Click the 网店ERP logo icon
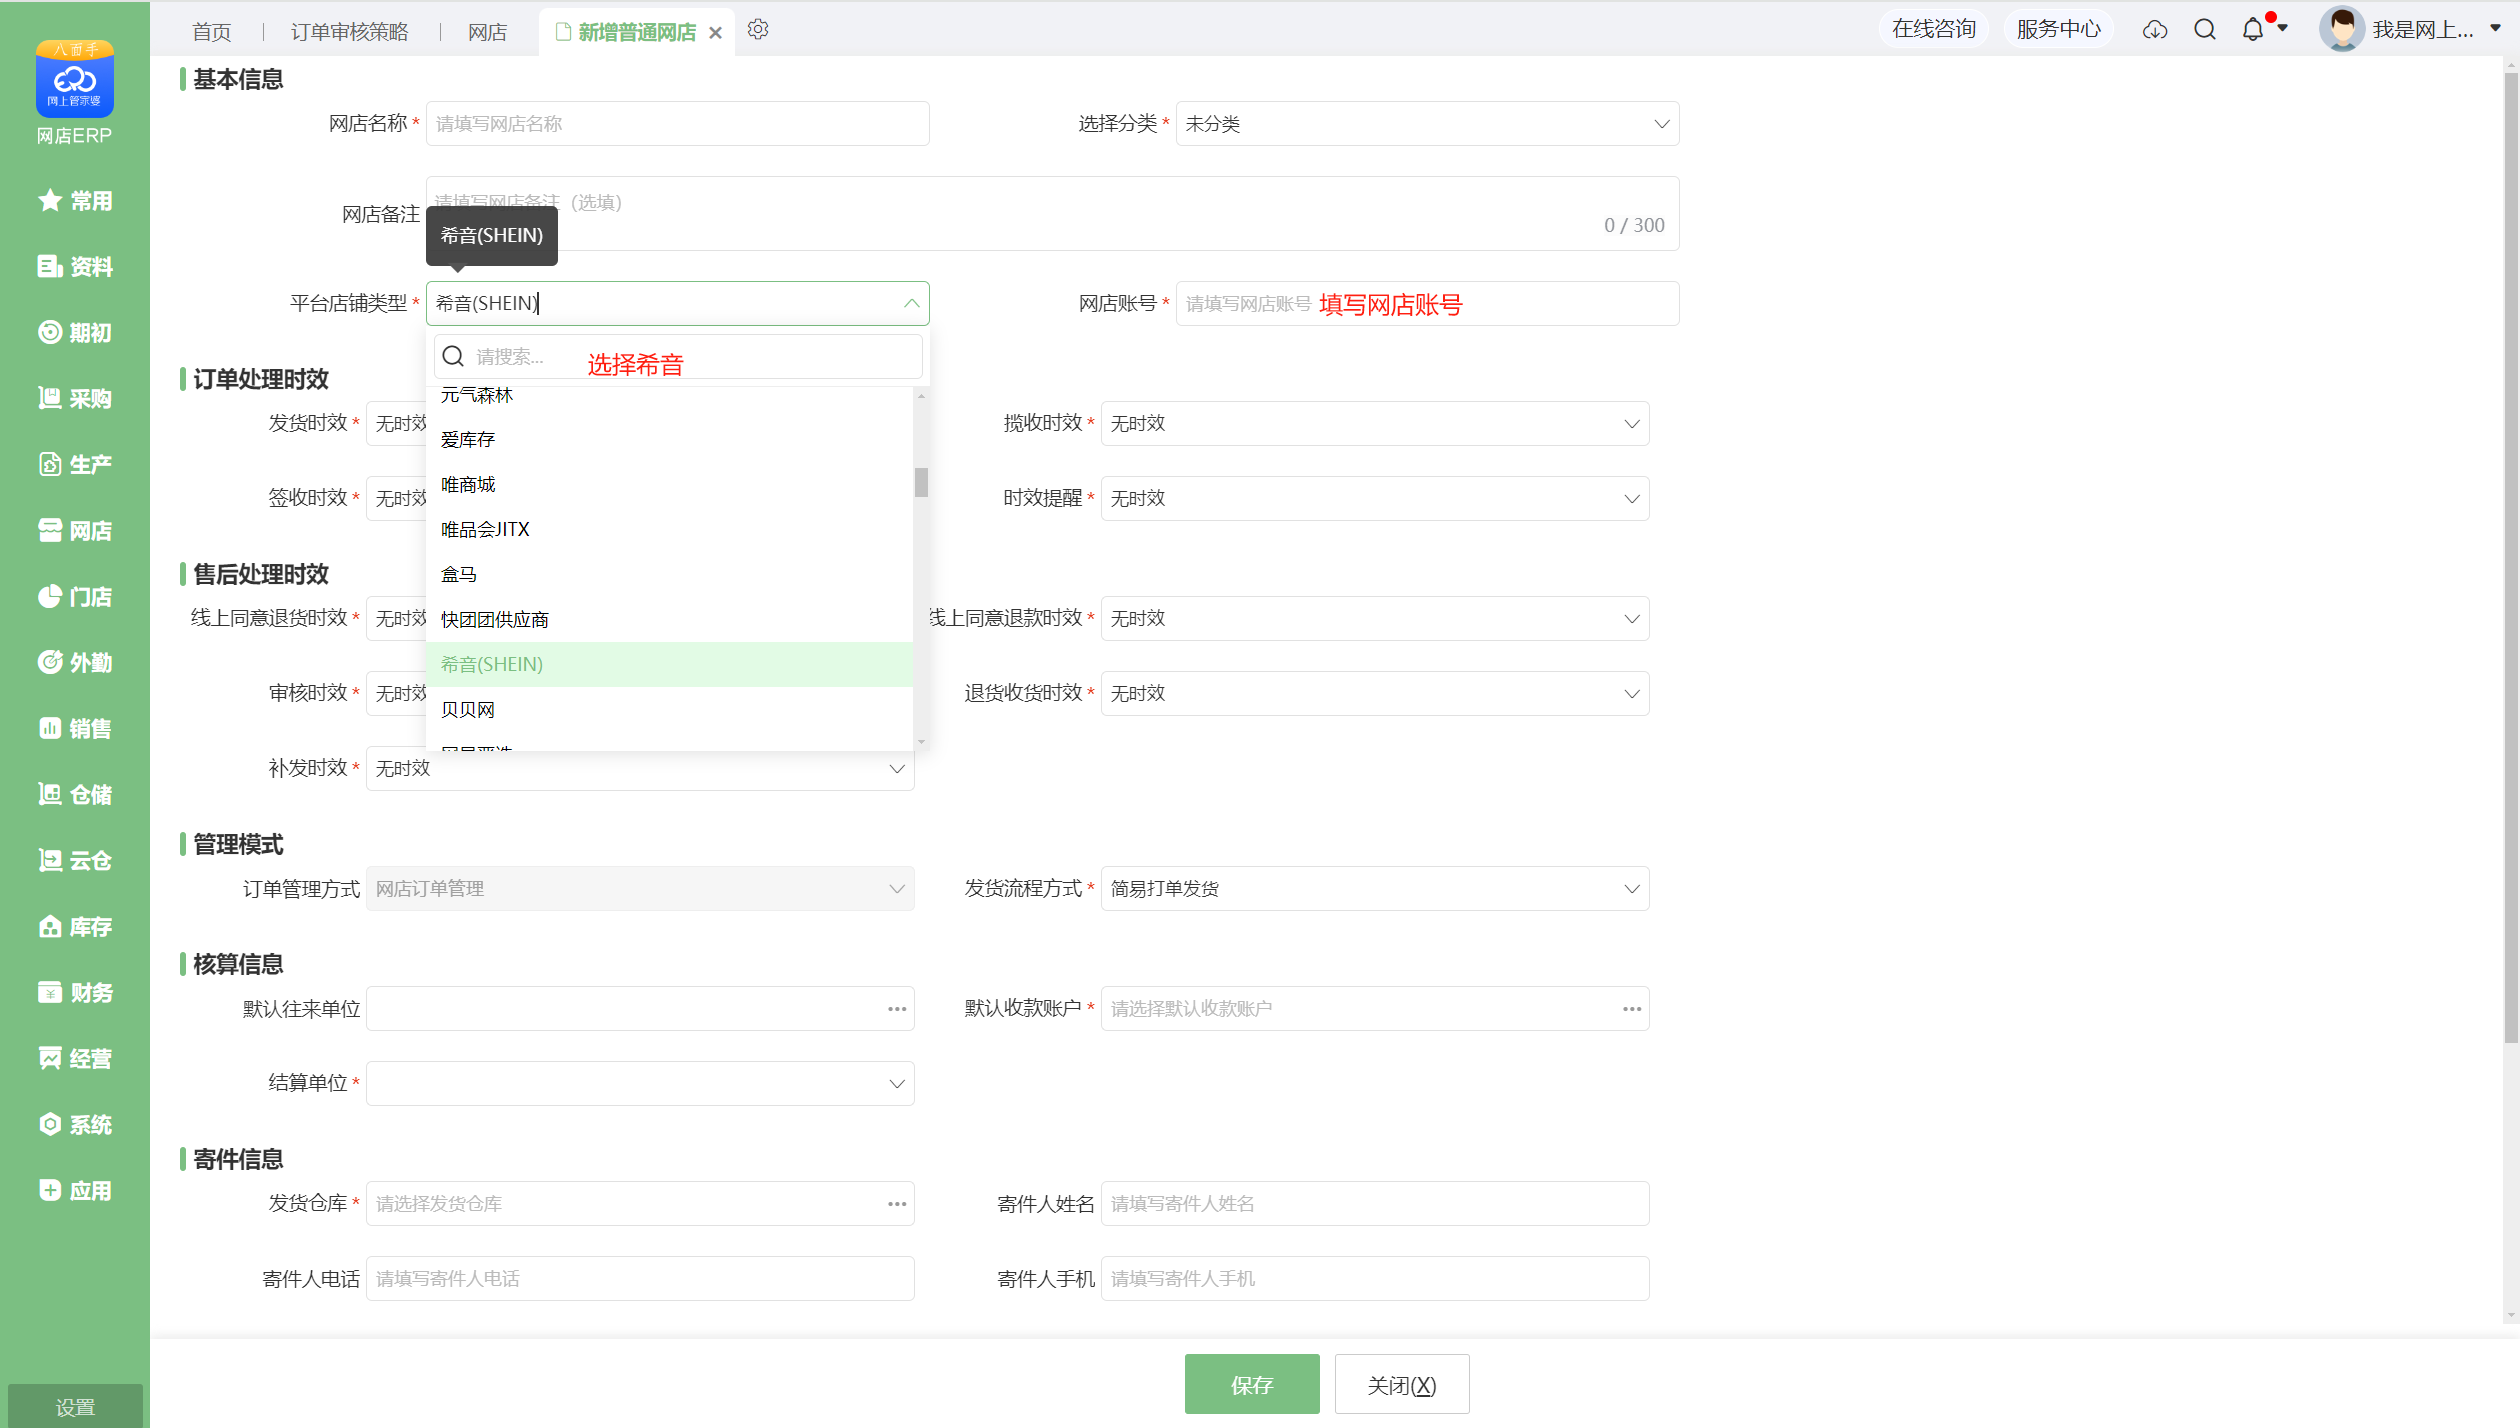2520x1428 pixels. click(75, 79)
